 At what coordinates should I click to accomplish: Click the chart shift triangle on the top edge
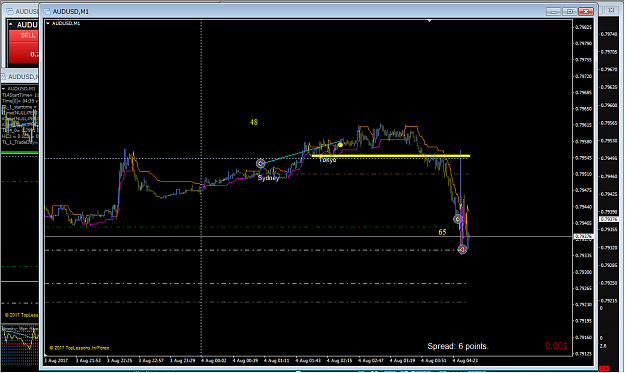(429, 20)
